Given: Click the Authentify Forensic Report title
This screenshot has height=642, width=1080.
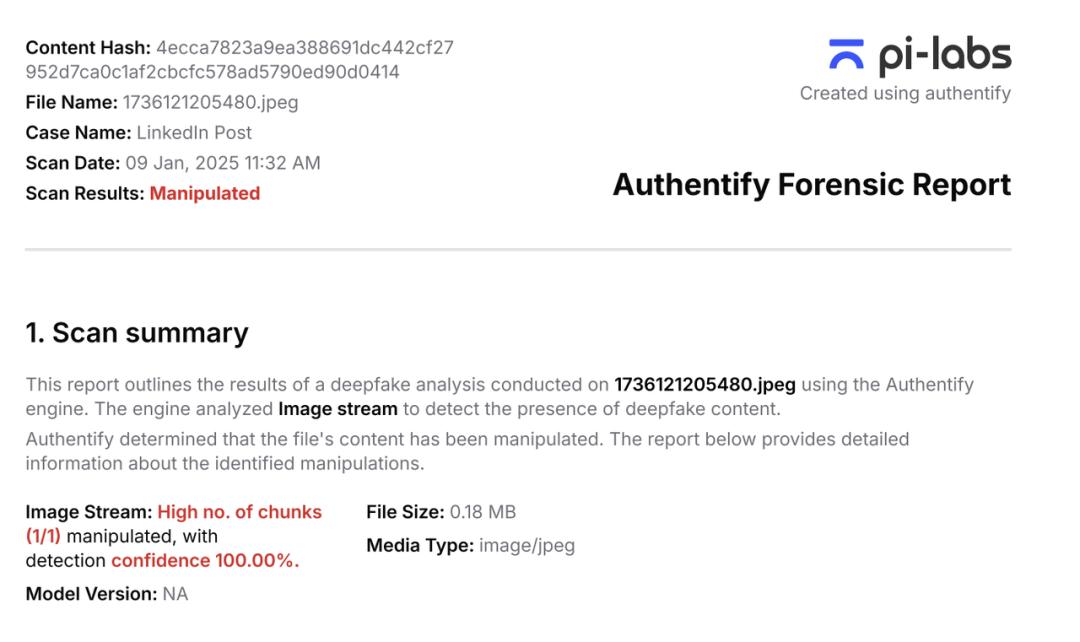Looking at the screenshot, I should coord(812,185).
